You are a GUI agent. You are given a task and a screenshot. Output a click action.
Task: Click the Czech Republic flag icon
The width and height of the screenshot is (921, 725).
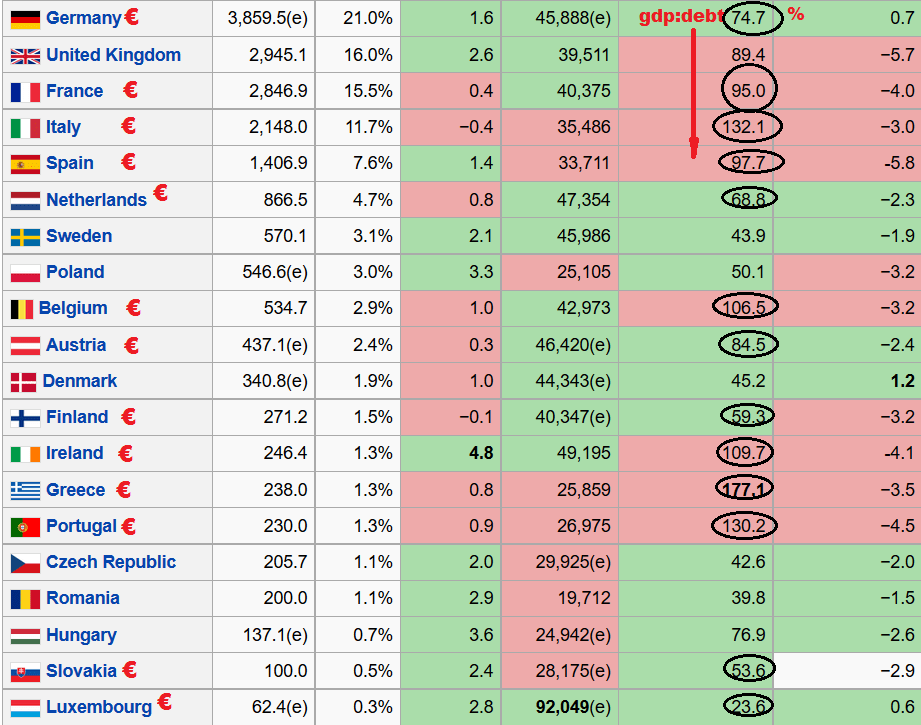25,563
